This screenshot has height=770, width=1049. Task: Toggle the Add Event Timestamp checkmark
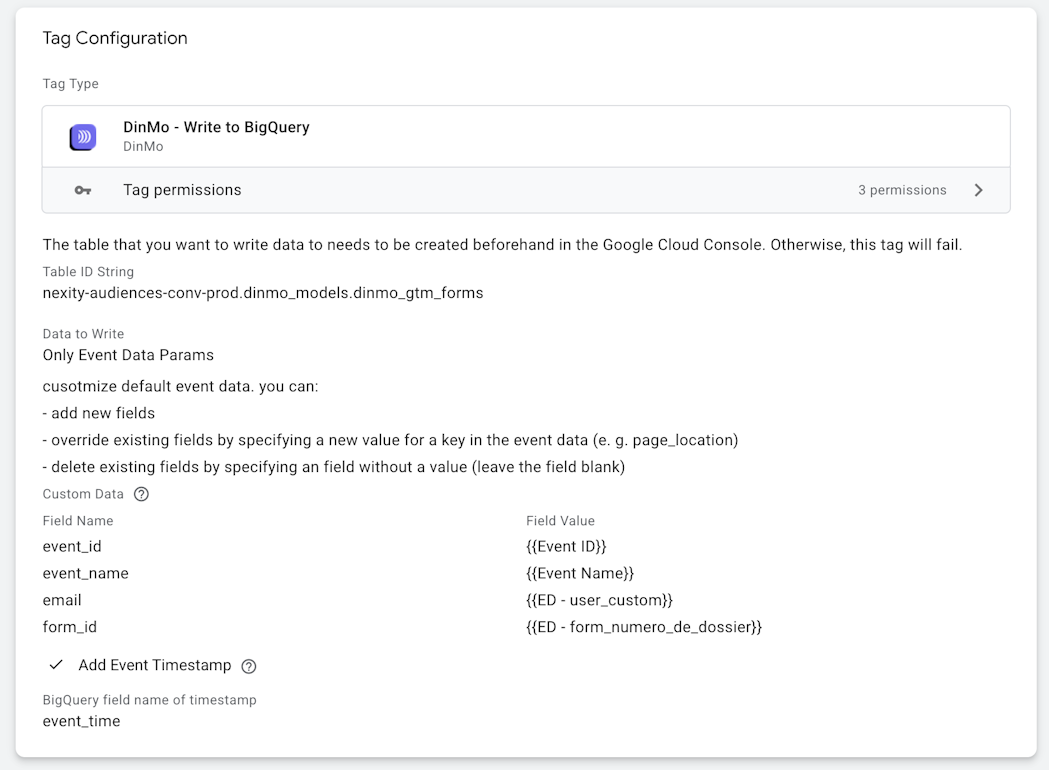(56, 665)
